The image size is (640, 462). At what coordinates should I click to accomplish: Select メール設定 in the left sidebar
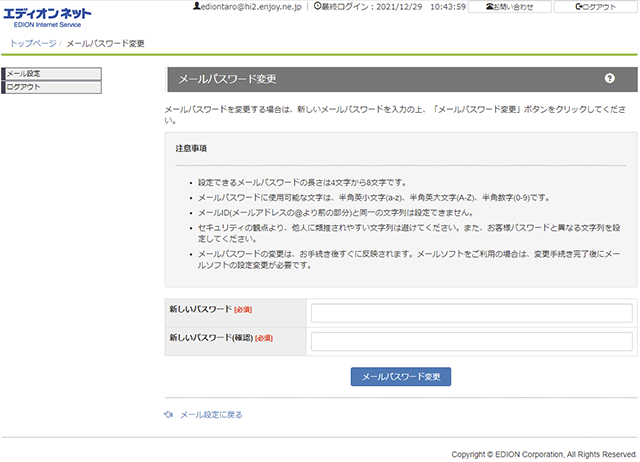(x=52, y=73)
